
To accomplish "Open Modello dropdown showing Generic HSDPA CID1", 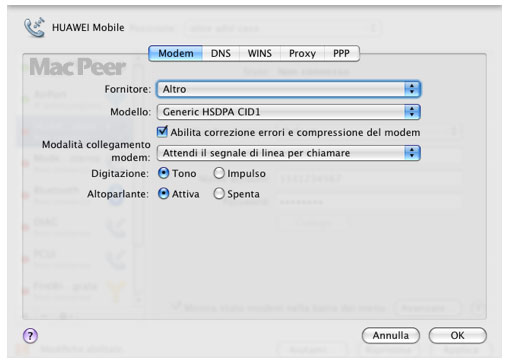I will tap(289, 112).
